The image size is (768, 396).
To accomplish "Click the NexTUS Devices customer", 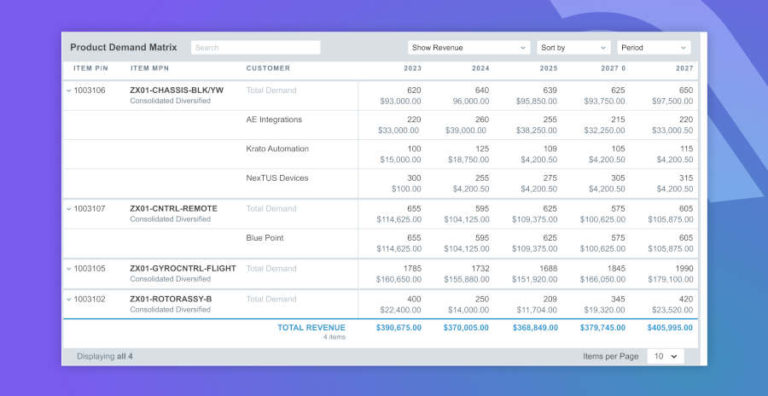I will point(277,178).
